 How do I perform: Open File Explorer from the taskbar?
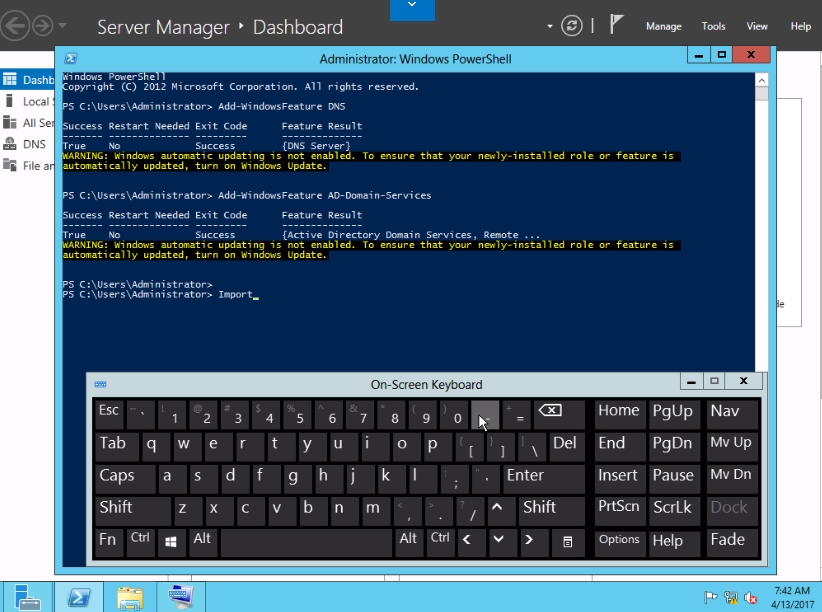pos(129,597)
